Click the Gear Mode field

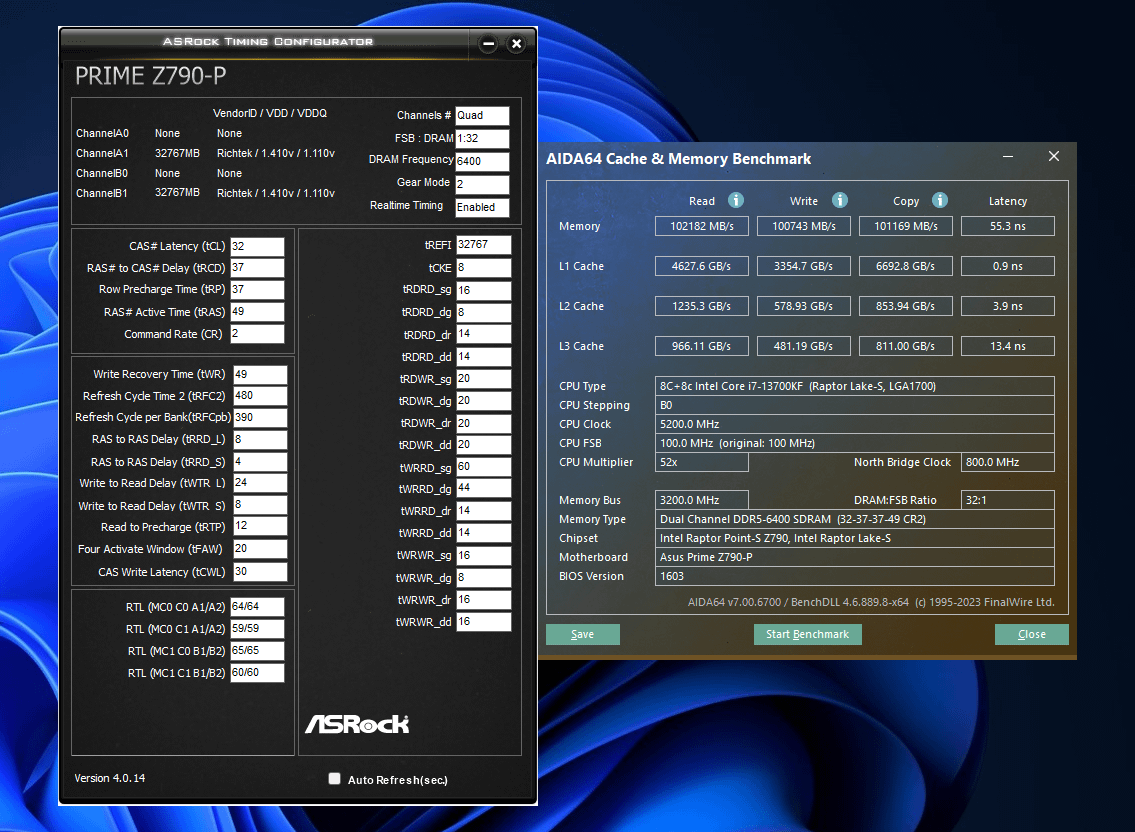[x=482, y=185]
